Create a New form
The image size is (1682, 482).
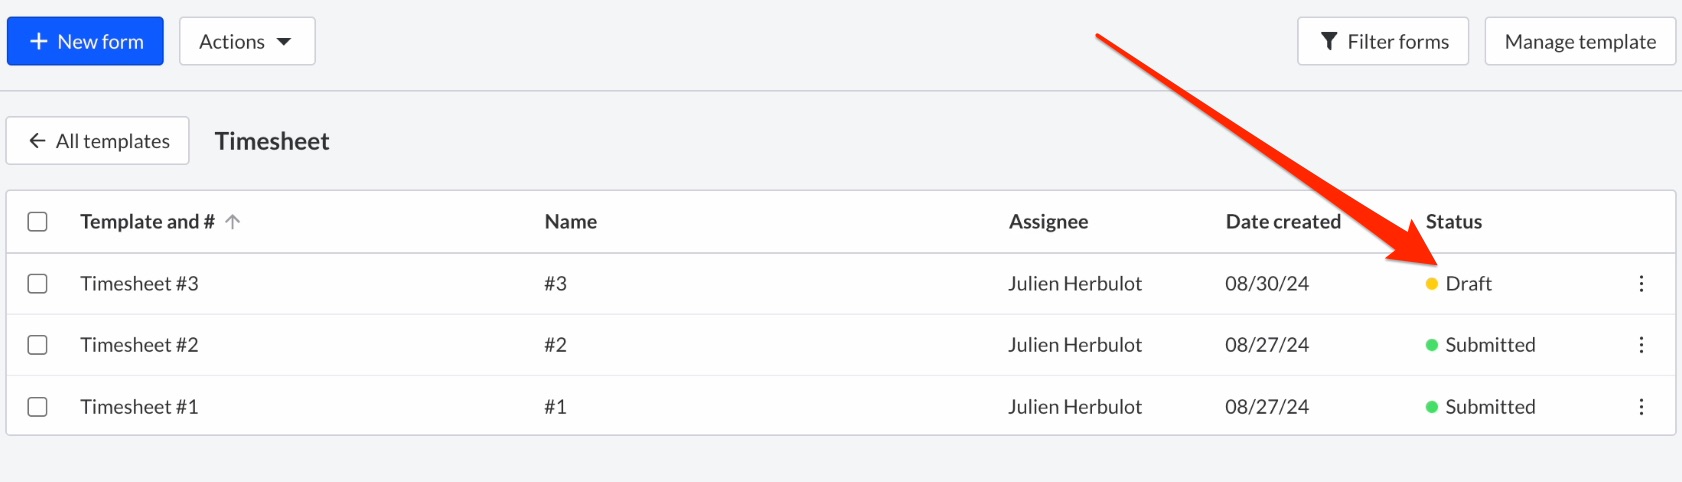[x=85, y=41]
